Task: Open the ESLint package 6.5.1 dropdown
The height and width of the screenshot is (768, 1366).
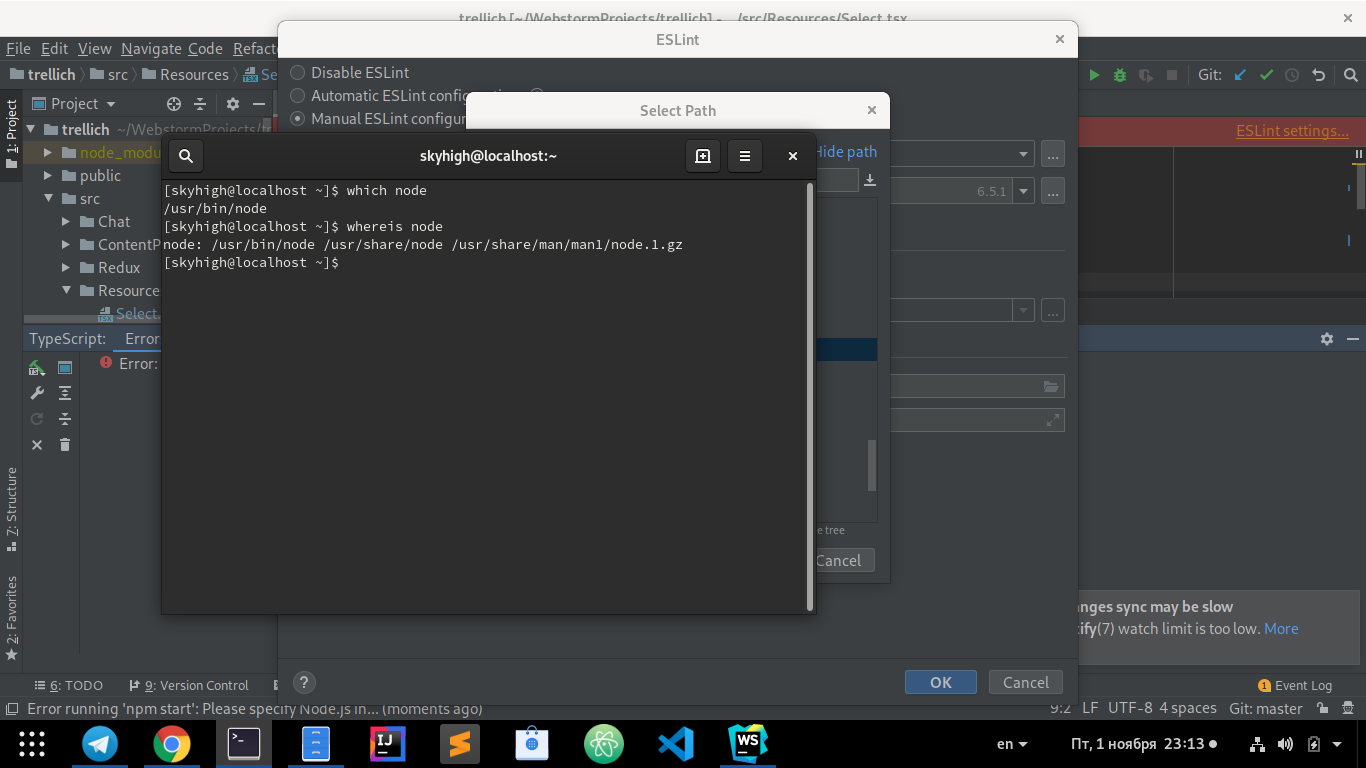Action: (1023, 190)
